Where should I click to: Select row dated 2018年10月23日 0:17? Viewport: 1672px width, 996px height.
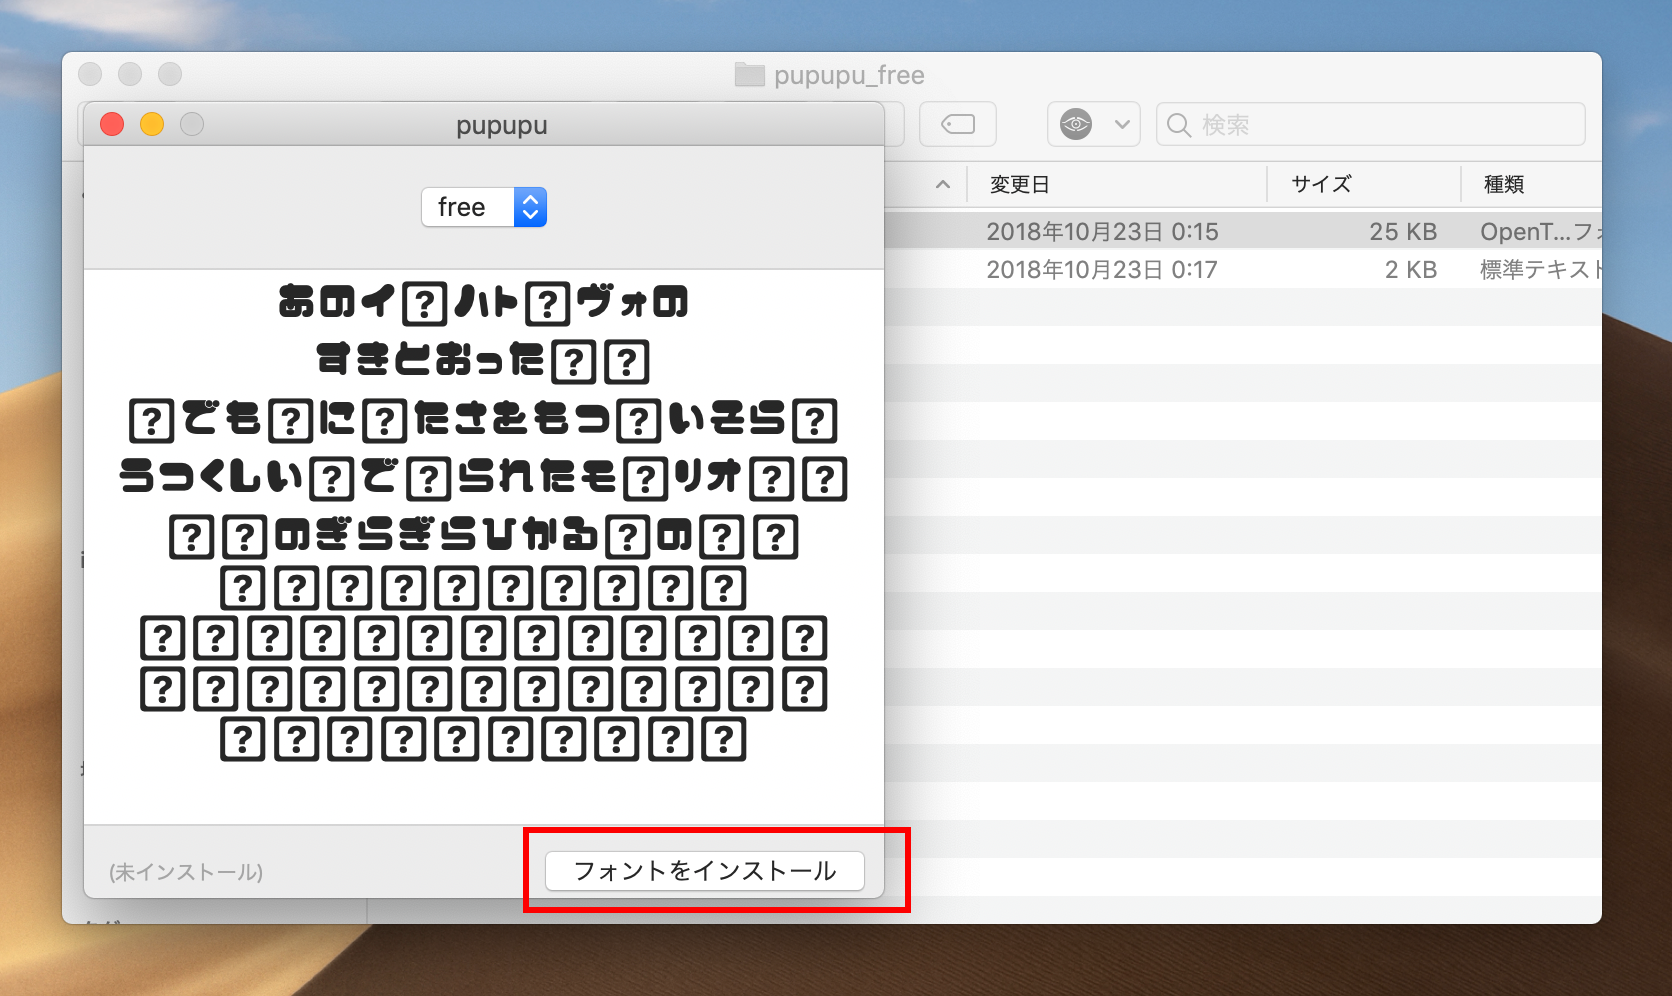(x=1243, y=269)
